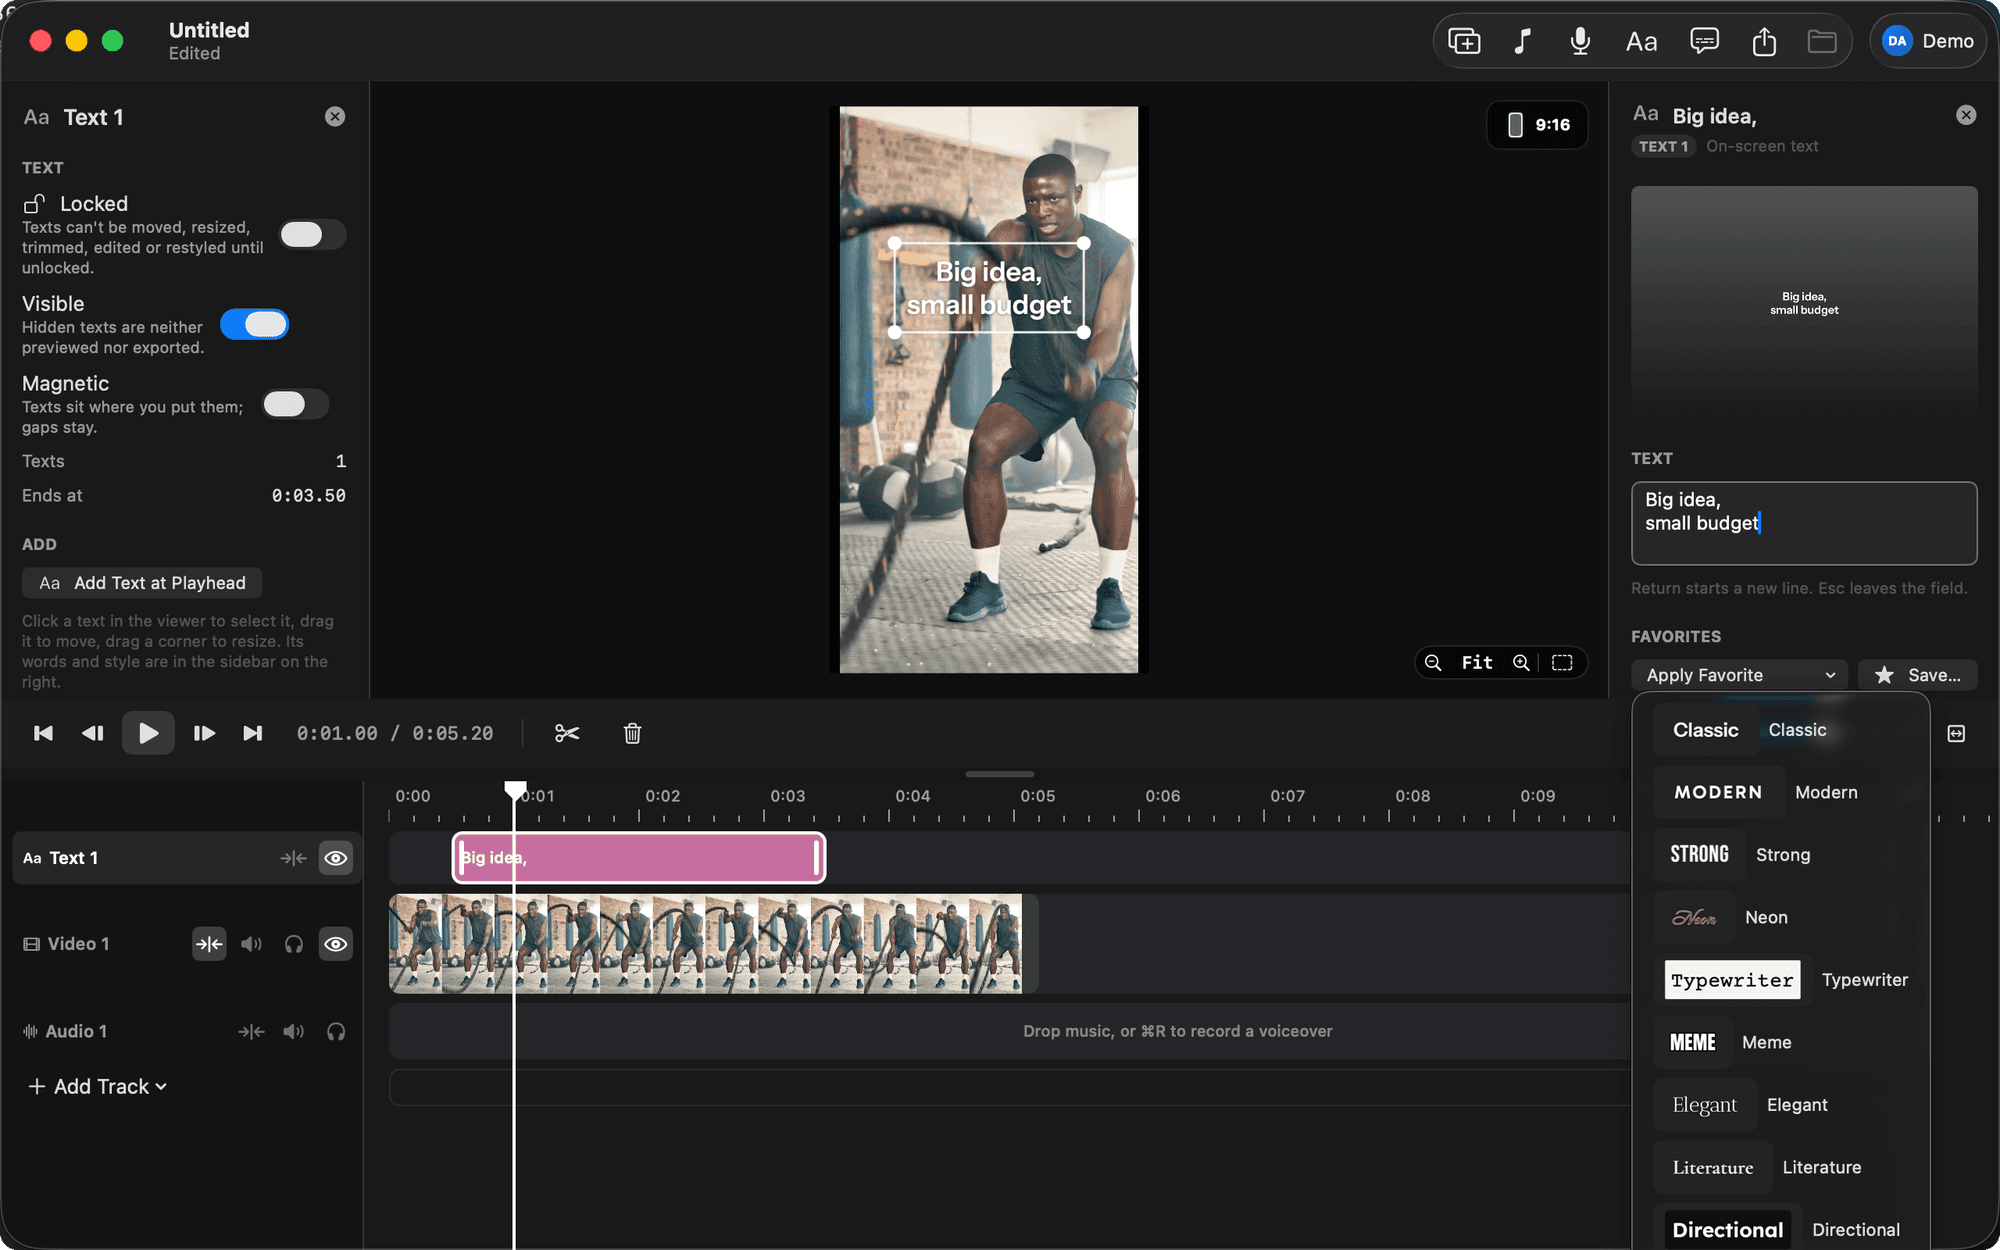Image resolution: width=2000 pixels, height=1250 pixels.
Task: Toggle the Locked switch
Action: [312, 234]
